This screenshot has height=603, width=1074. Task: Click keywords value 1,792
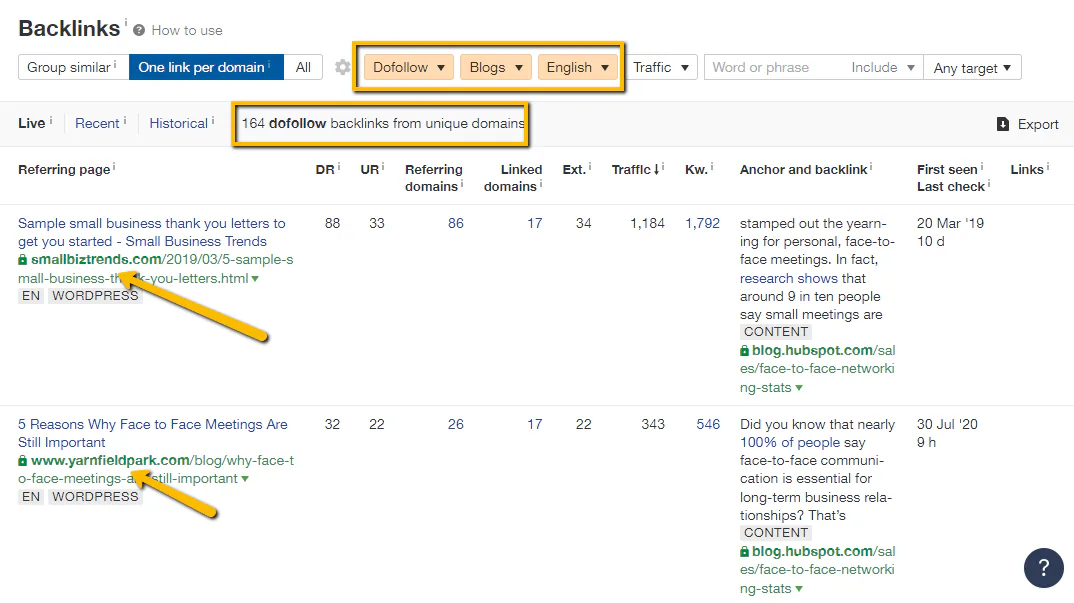[x=702, y=223]
